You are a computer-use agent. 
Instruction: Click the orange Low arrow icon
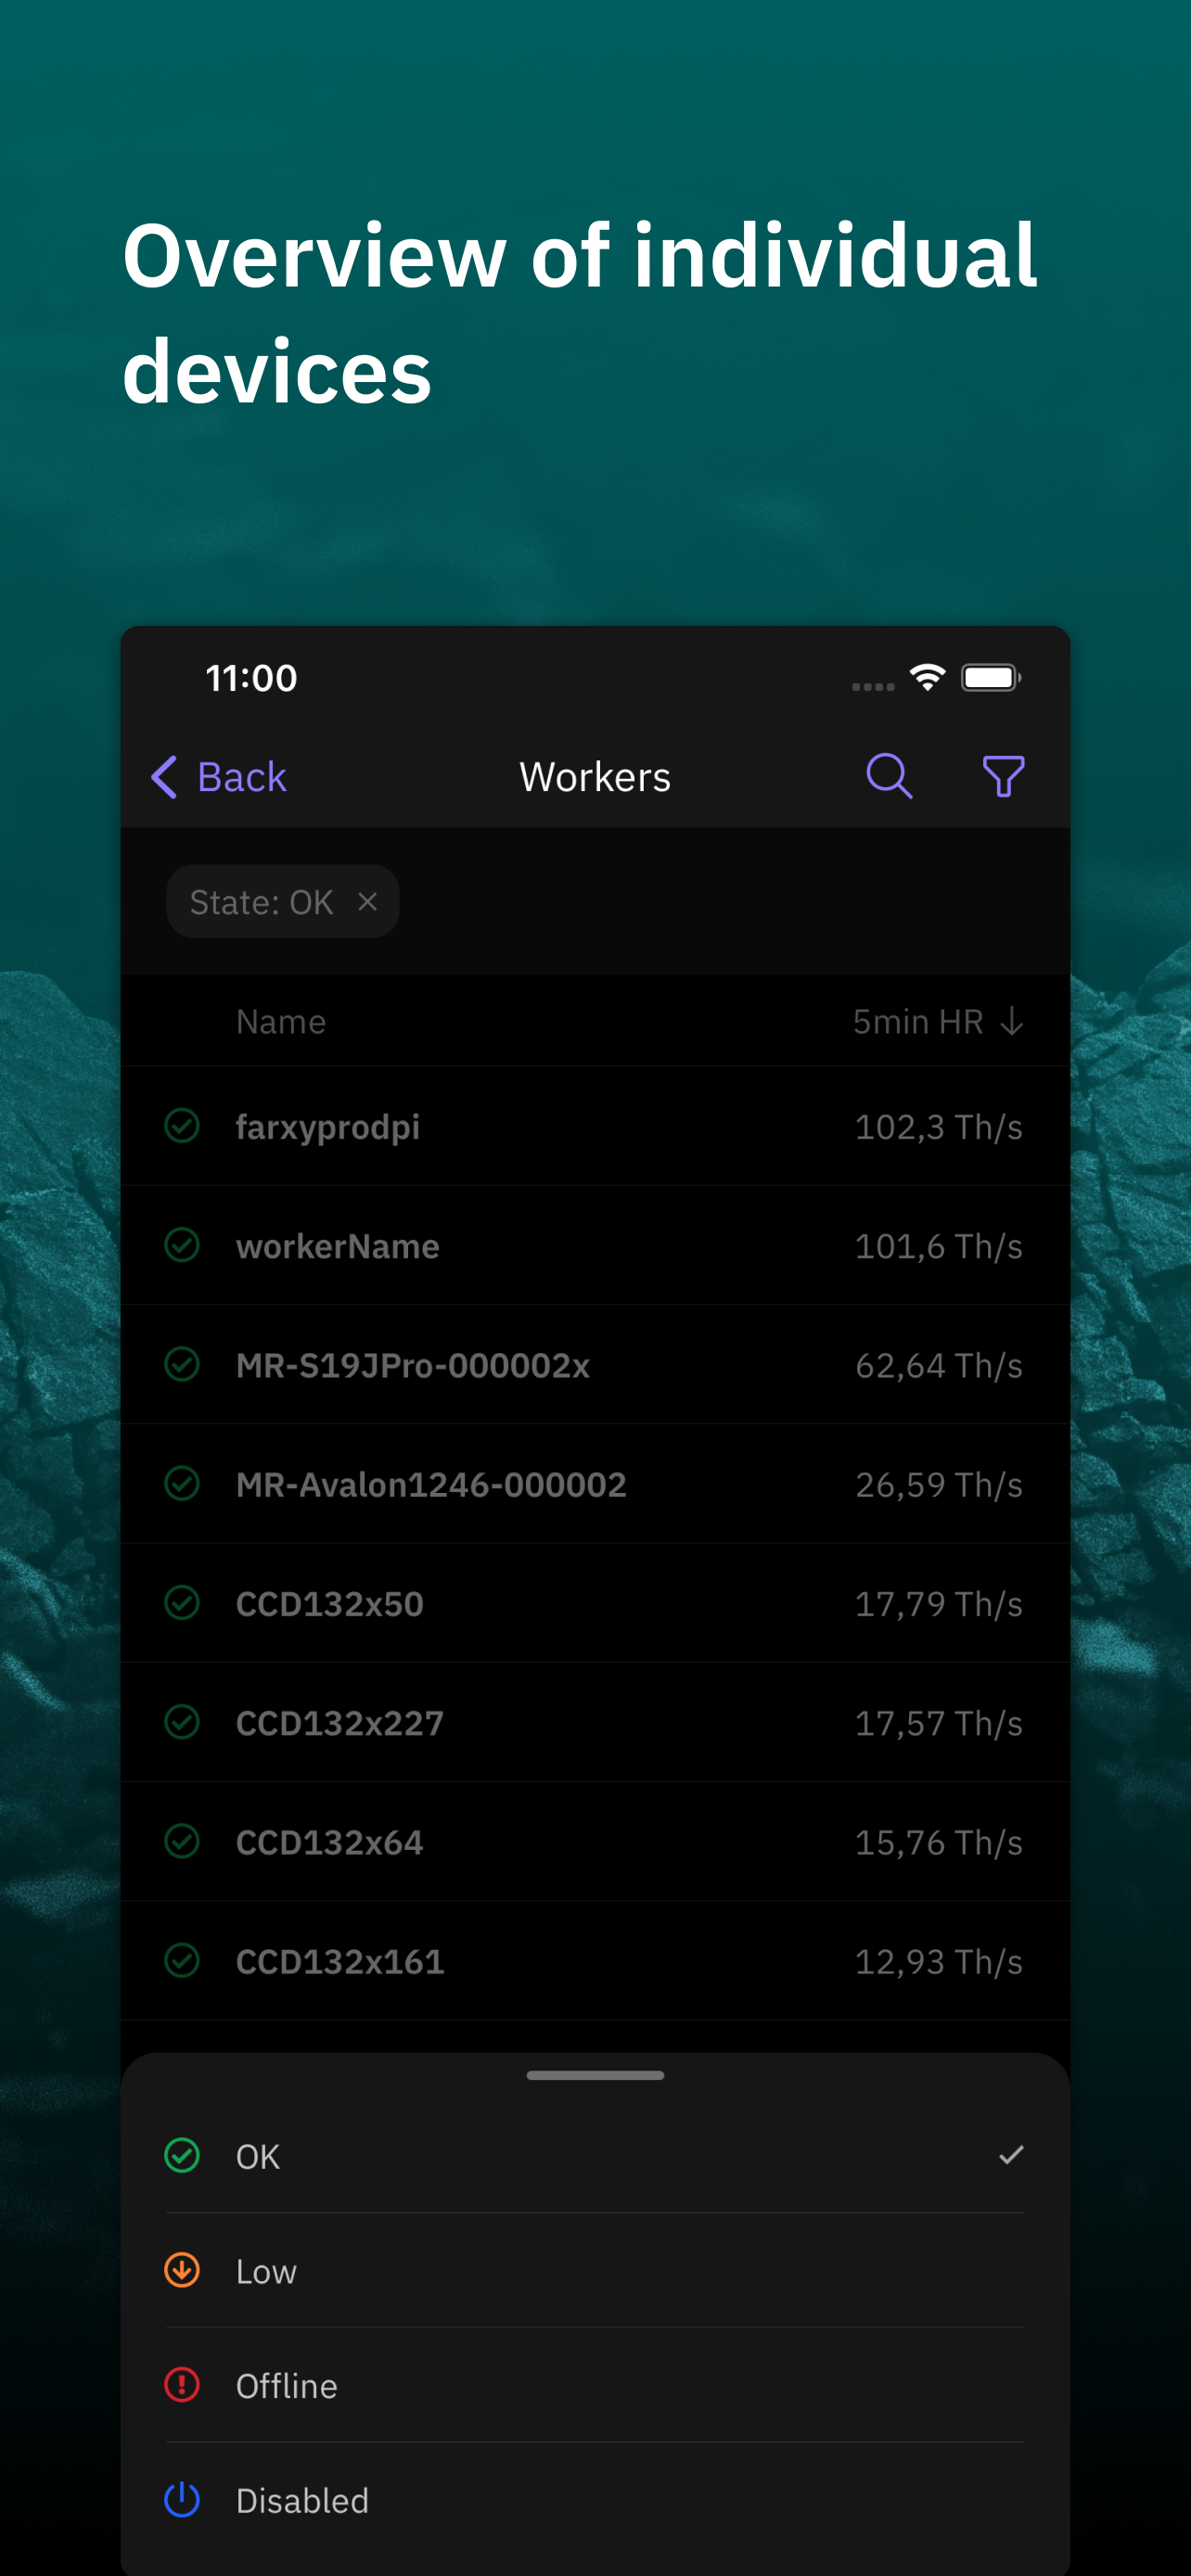pos(182,2269)
